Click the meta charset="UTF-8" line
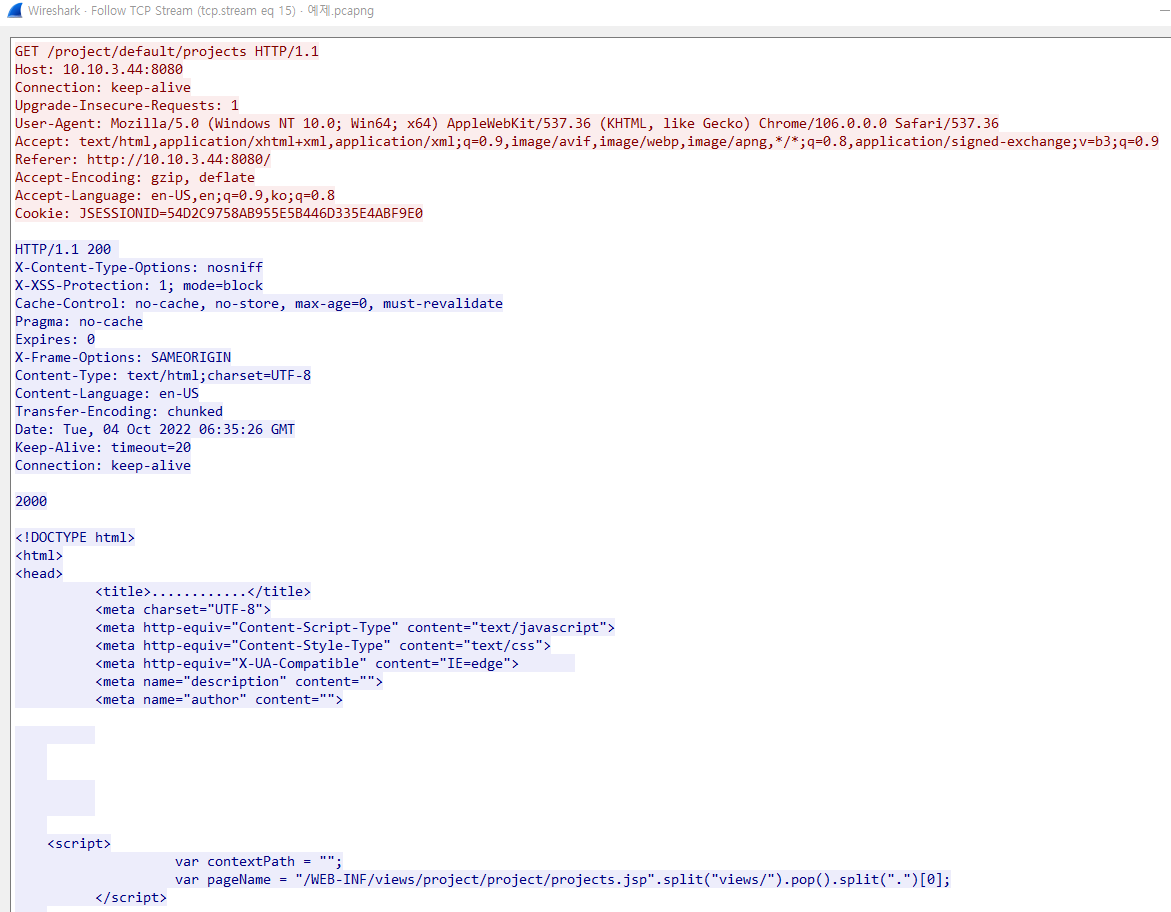Viewport: 1171px width, 912px height. point(183,609)
